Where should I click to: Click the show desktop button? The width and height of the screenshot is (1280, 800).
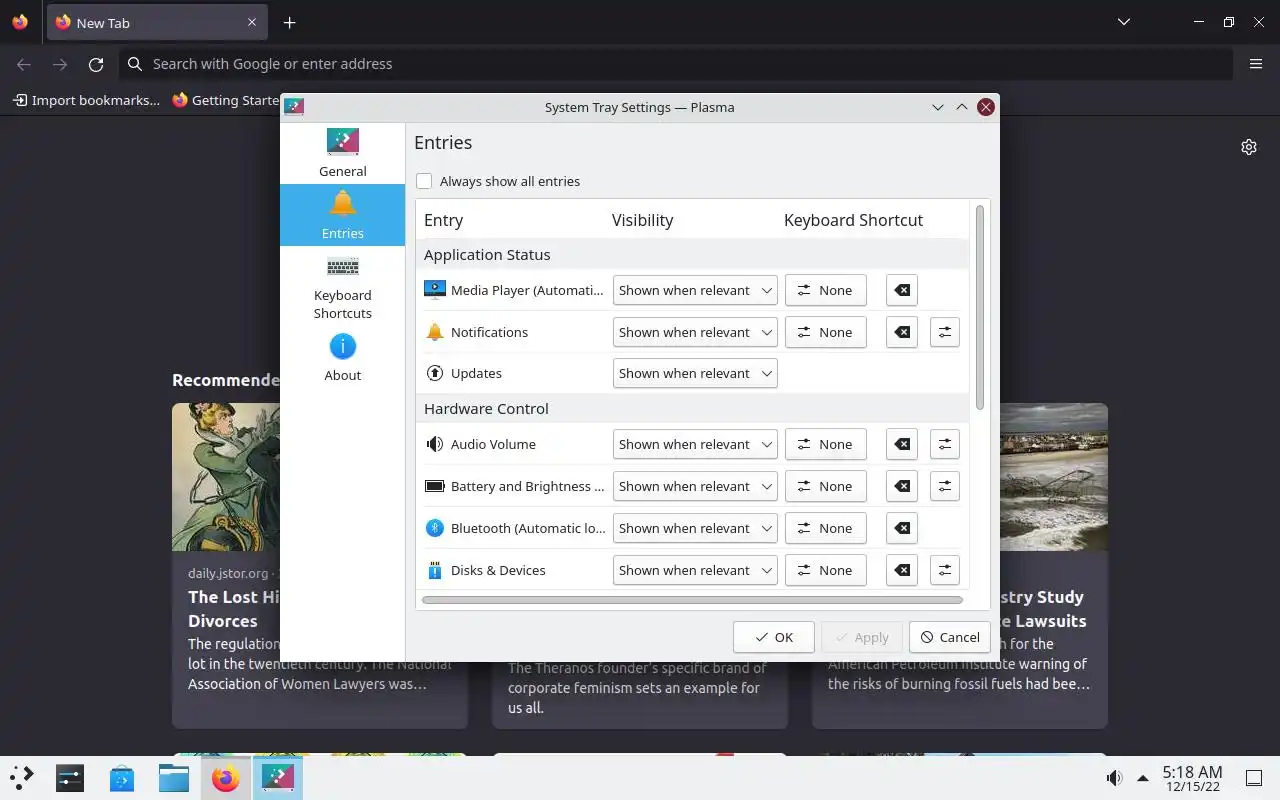[x=1253, y=778]
